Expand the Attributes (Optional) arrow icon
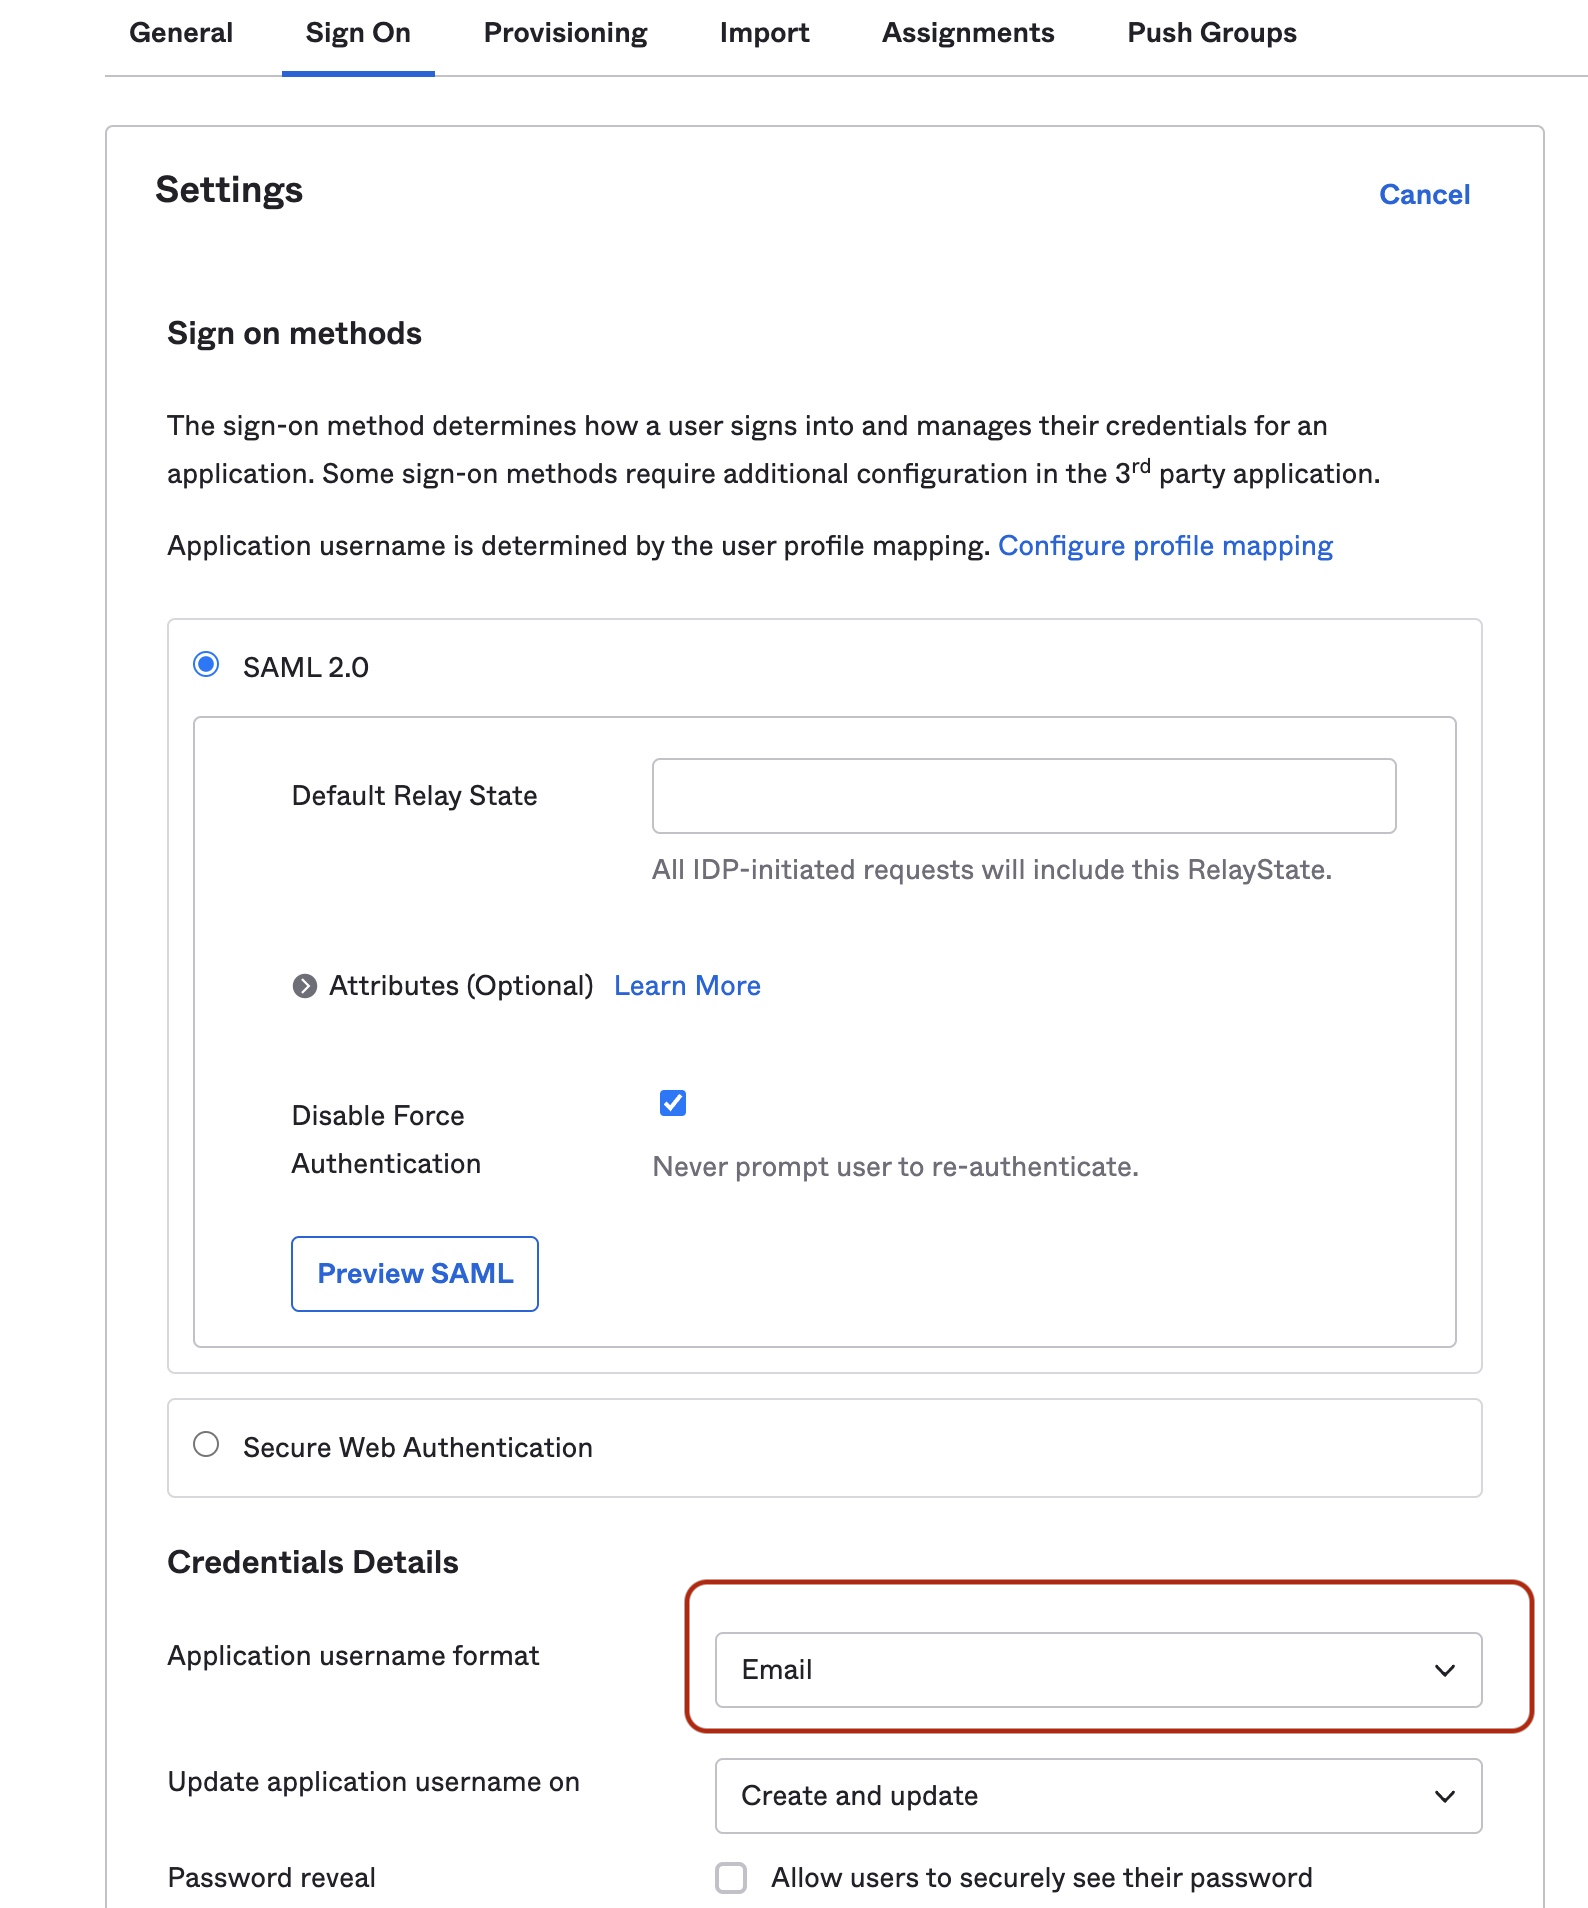Screen dimensions: 1588x1908 pyautogui.click(x=304, y=986)
